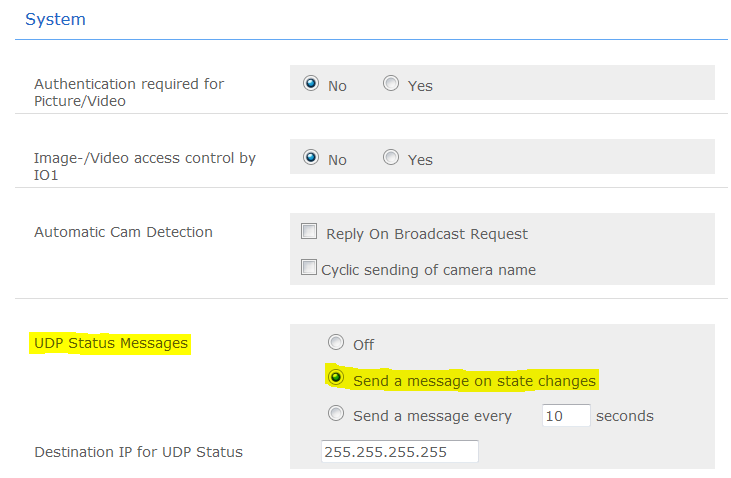731x478 pixels.
Task: Click the Destination IP input field
Action: (399, 451)
